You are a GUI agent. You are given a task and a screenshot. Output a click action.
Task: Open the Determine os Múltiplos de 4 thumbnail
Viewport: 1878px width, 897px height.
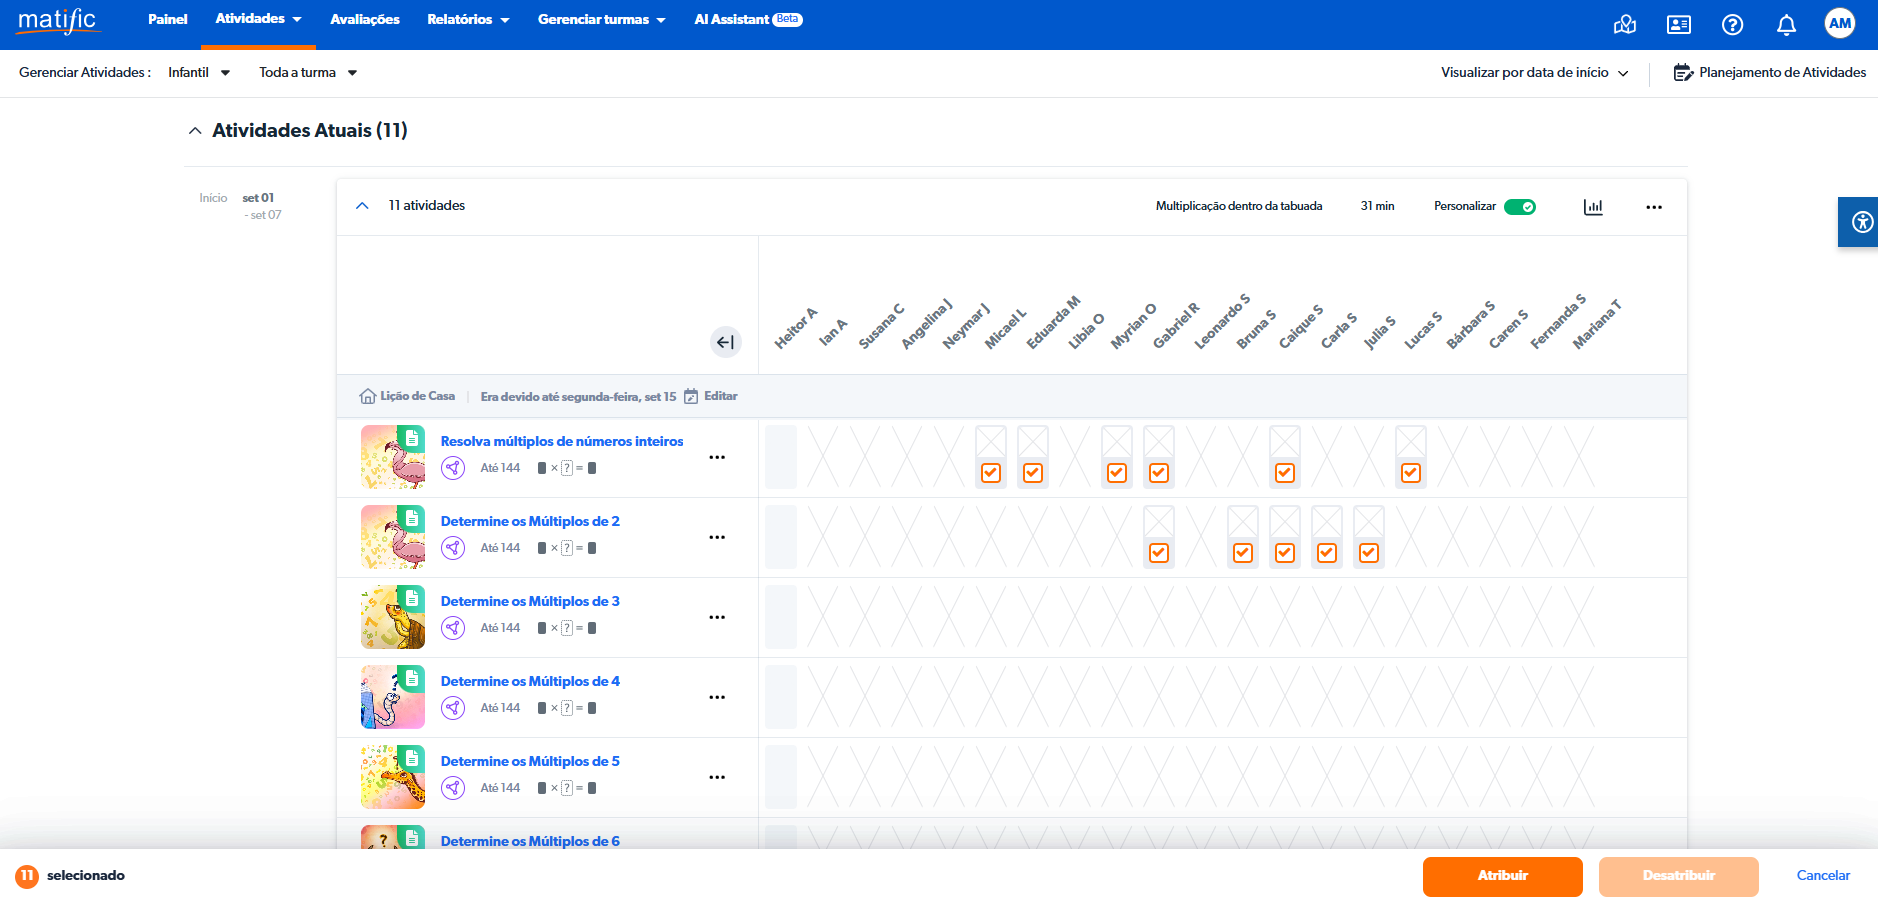coord(393,697)
